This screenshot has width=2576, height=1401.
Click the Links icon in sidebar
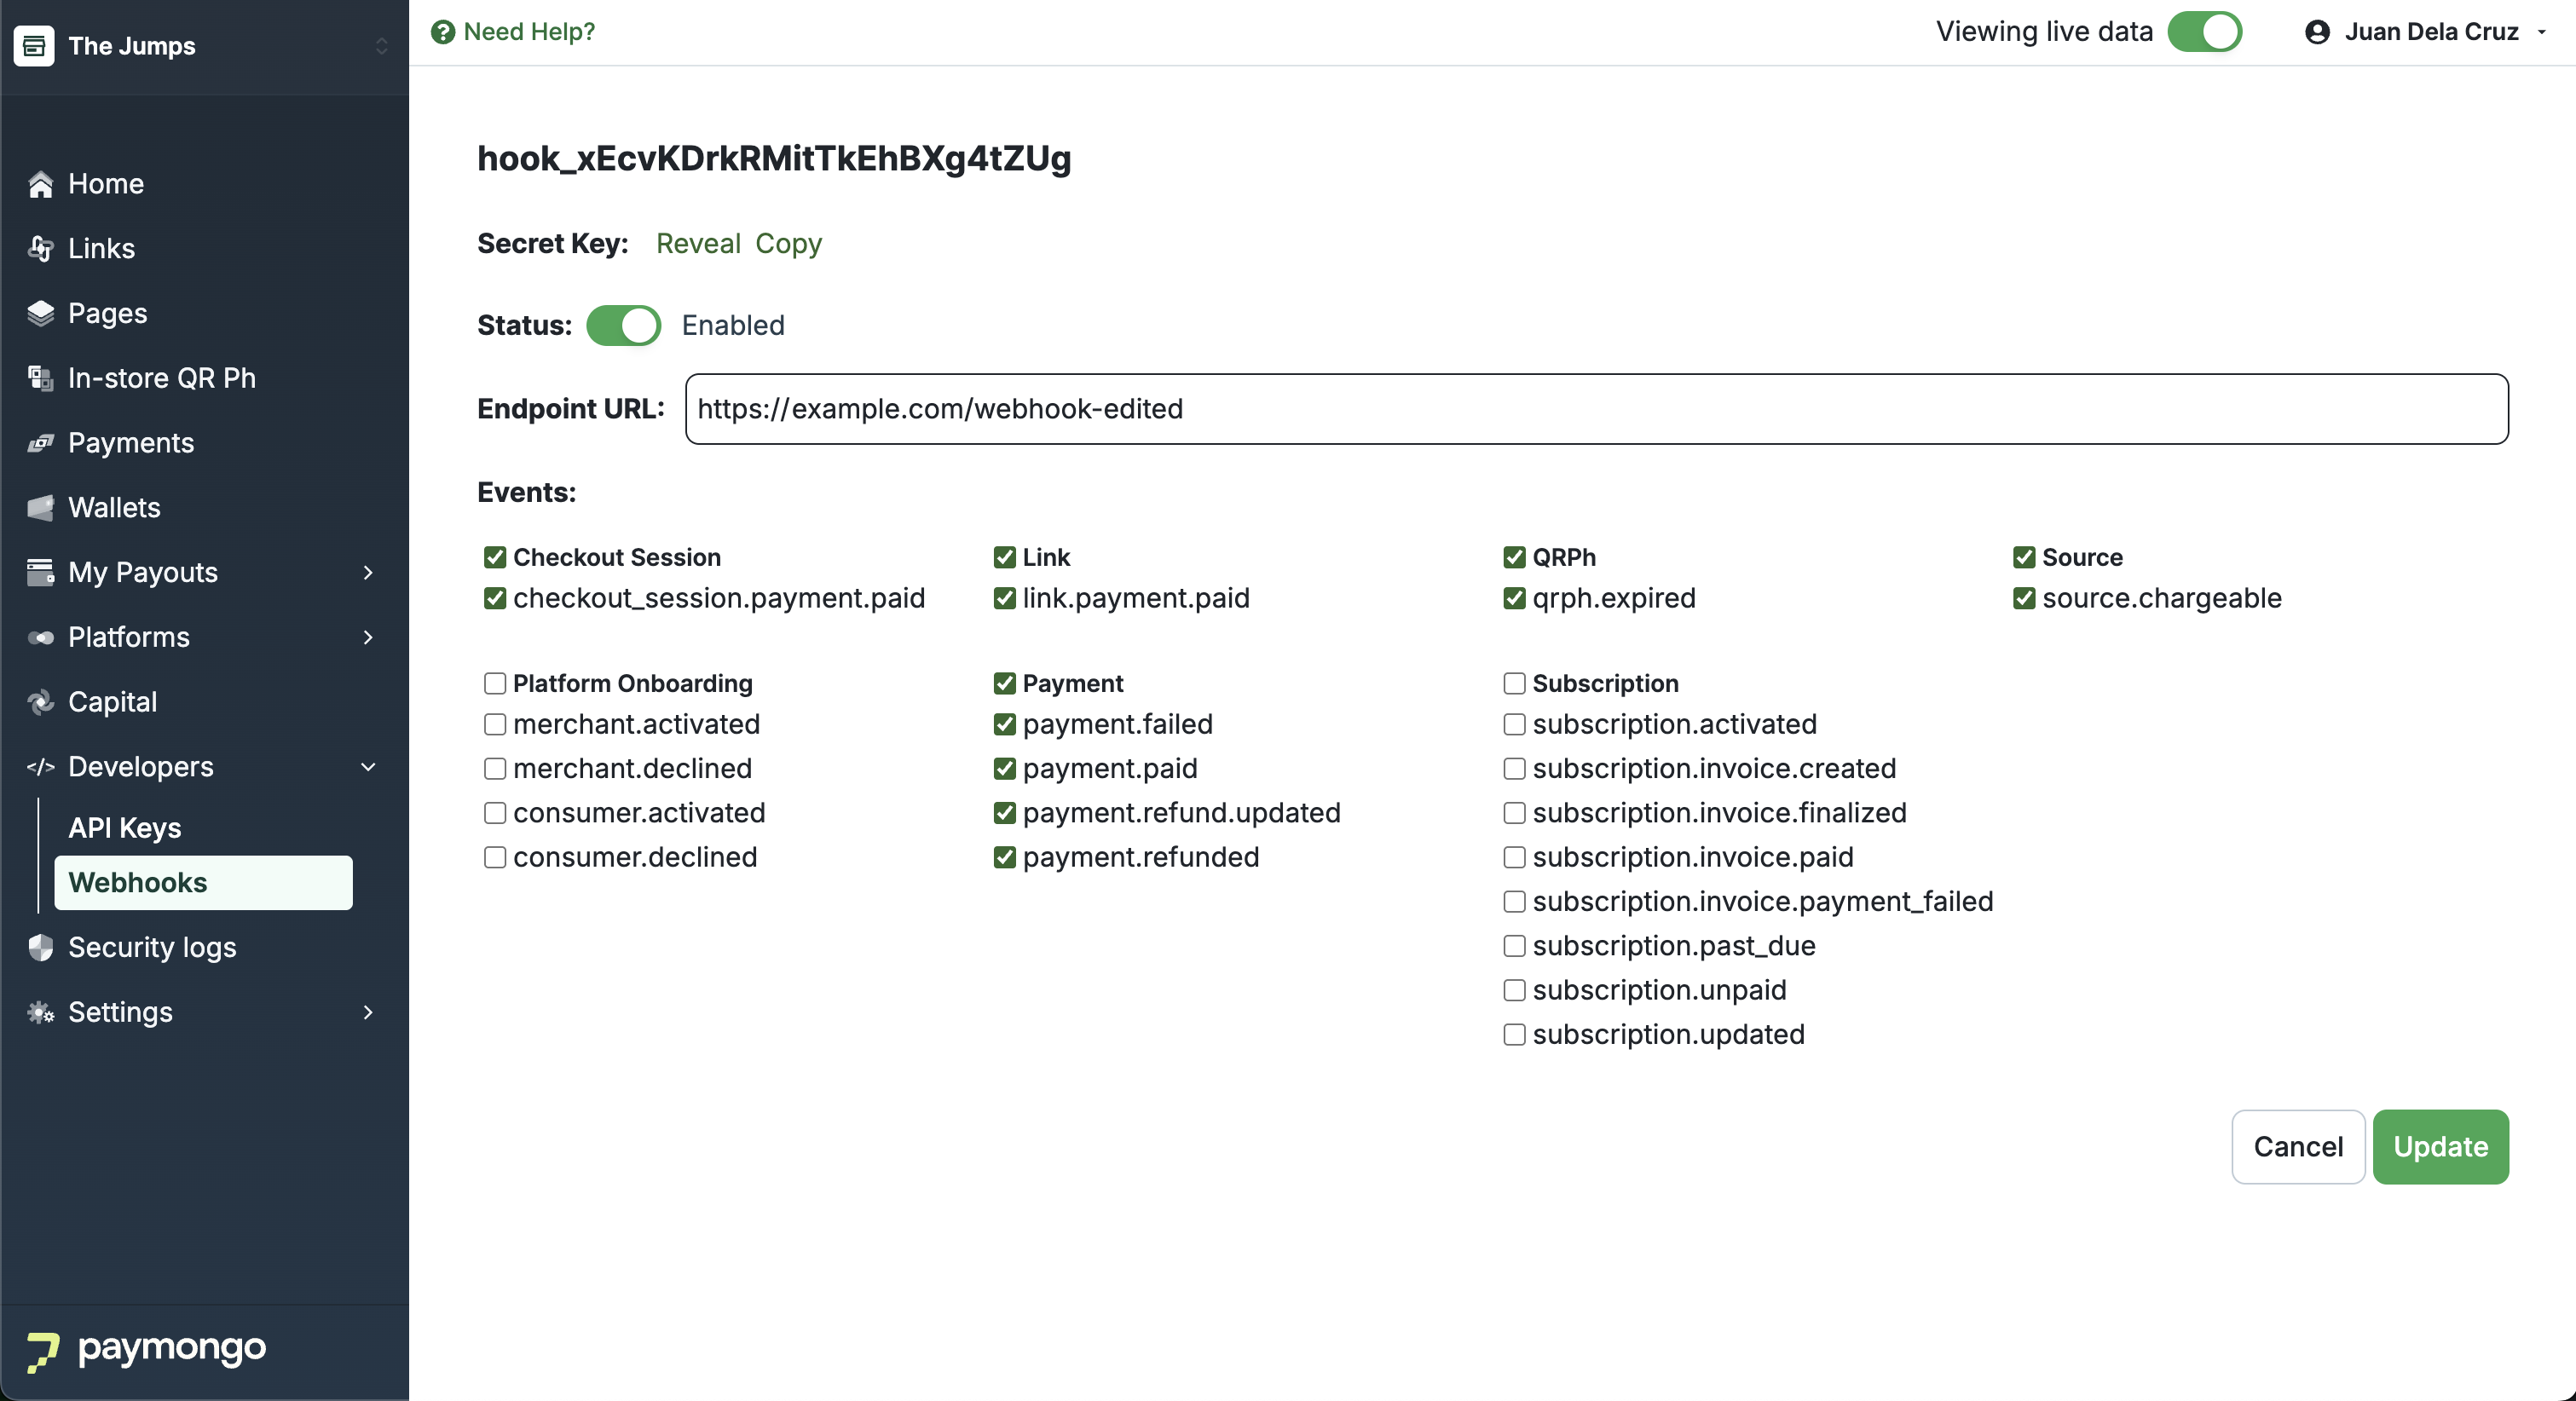click(x=41, y=249)
